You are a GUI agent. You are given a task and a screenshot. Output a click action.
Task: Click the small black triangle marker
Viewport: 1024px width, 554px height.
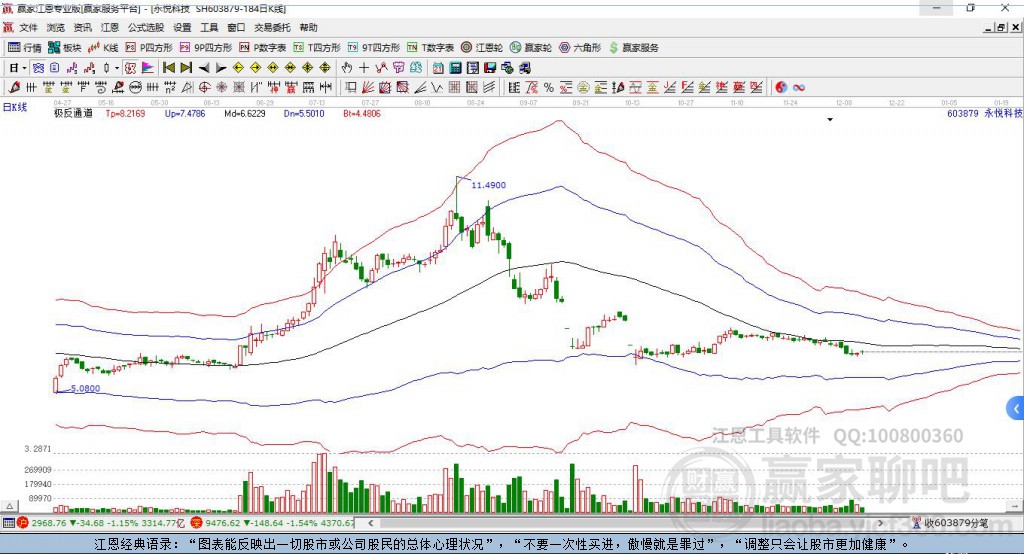[830, 120]
